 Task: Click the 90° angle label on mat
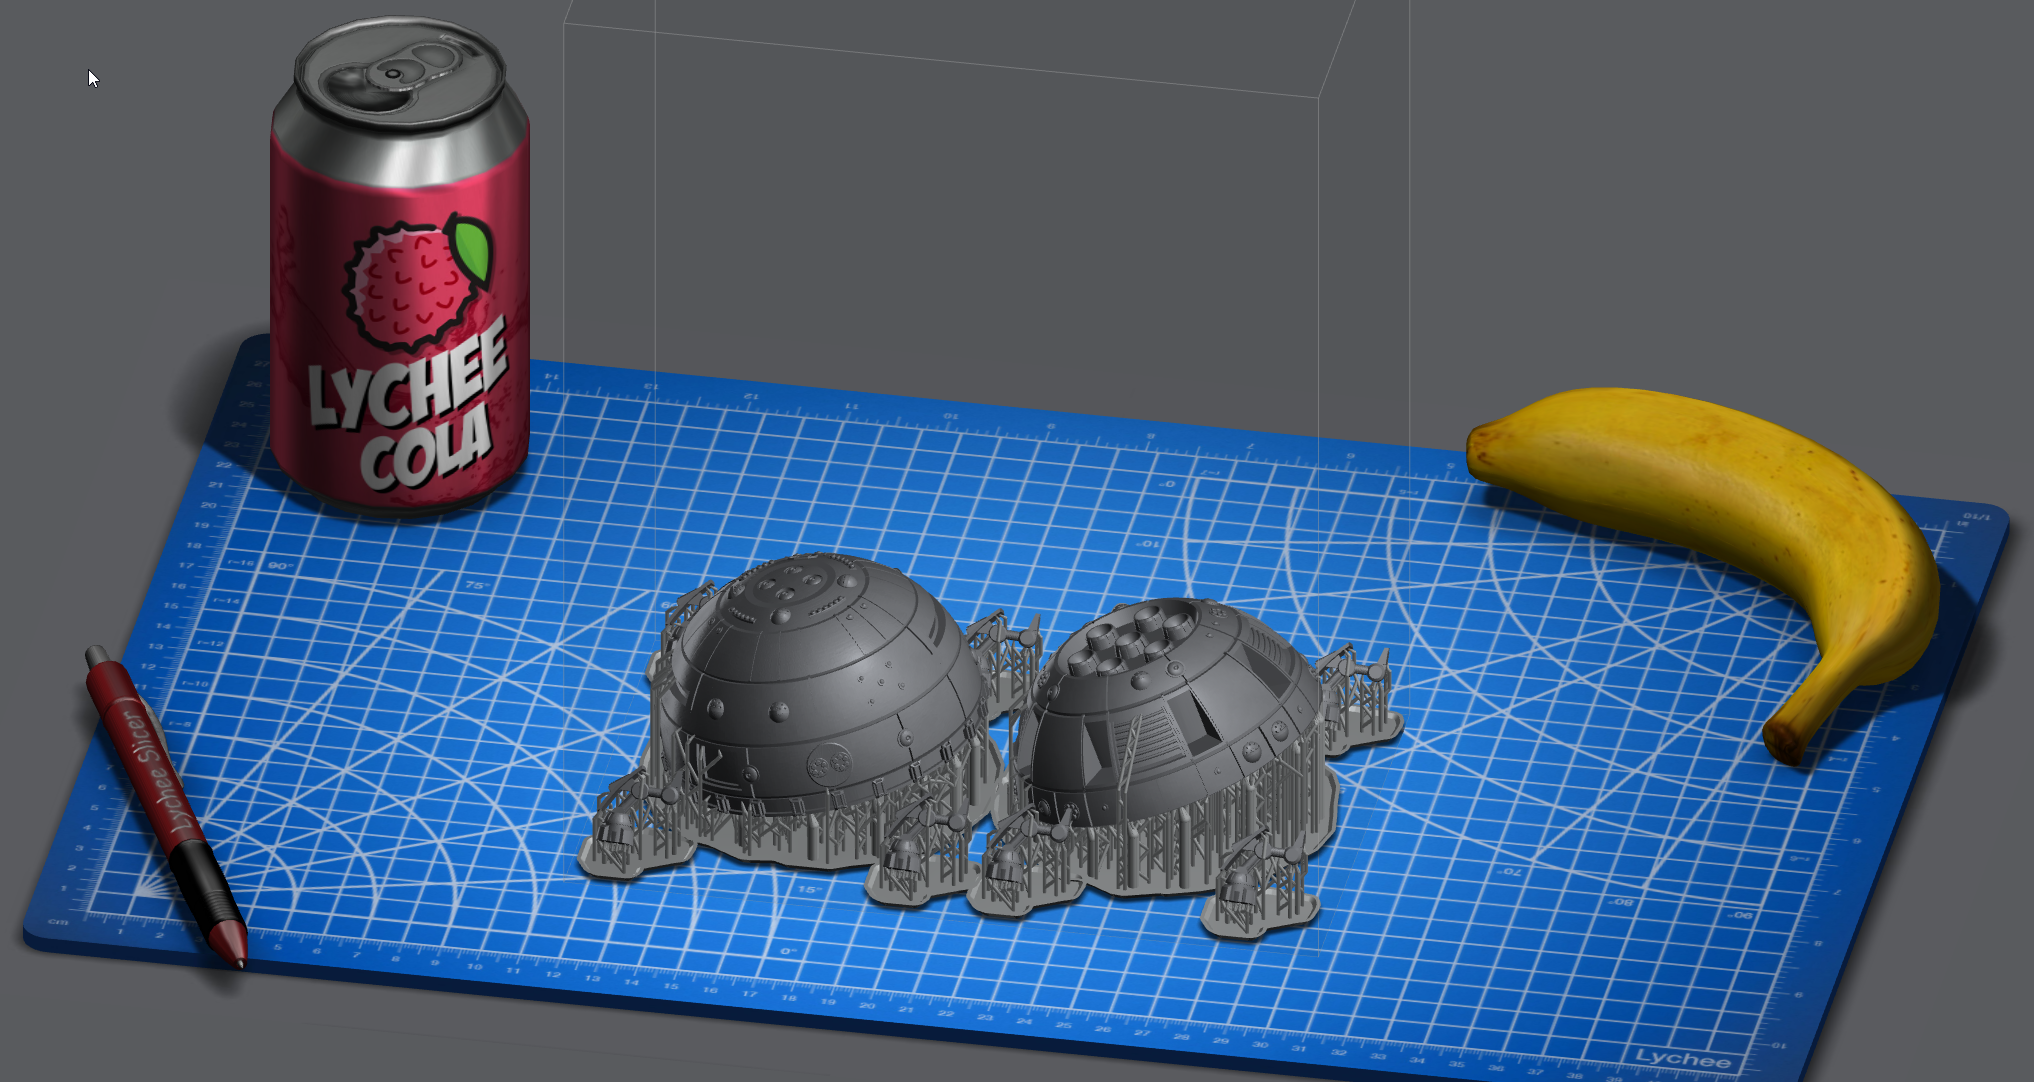coord(280,566)
